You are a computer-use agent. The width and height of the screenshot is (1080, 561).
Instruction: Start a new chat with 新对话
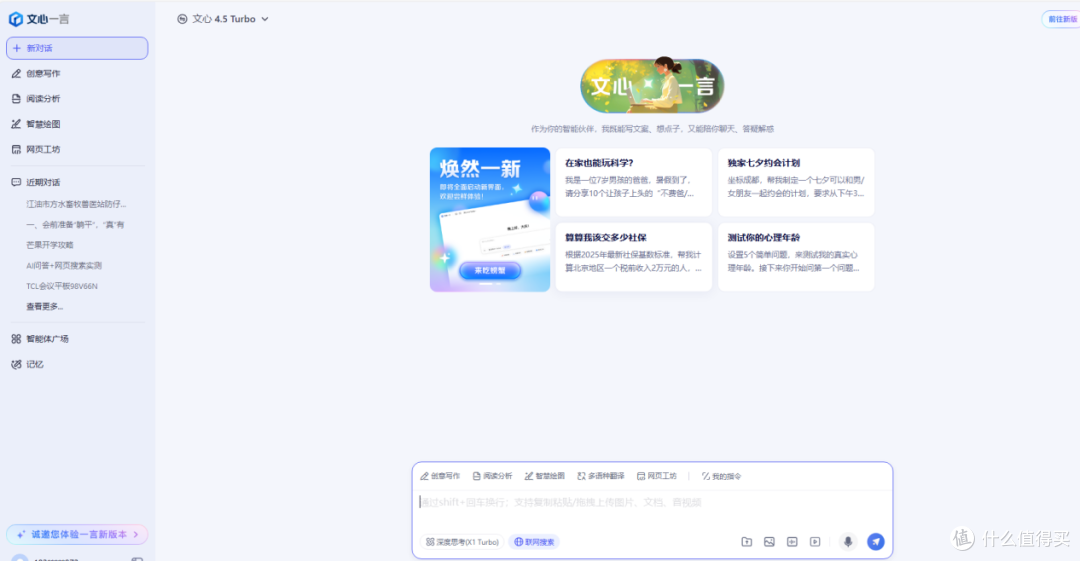point(77,48)
